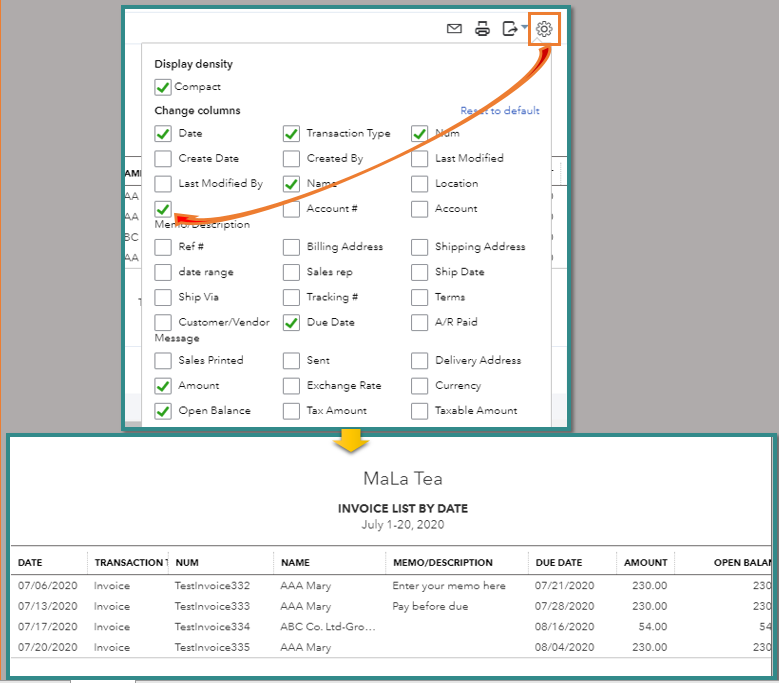Check the Sent column checkbox
Viewport: 779px width, 683px height.
pyautogui.click(x=291, y=361)
